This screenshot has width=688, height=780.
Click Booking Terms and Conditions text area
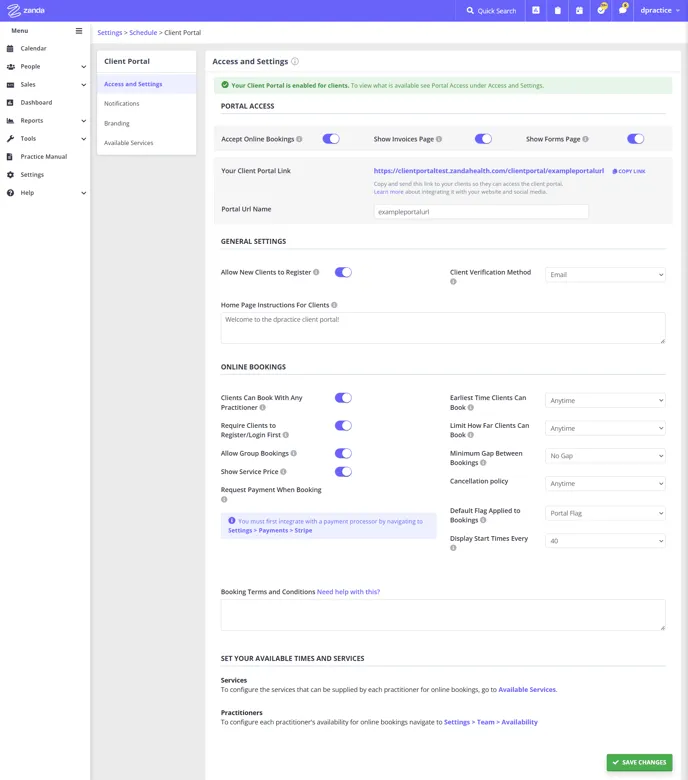tap(443, 615)
